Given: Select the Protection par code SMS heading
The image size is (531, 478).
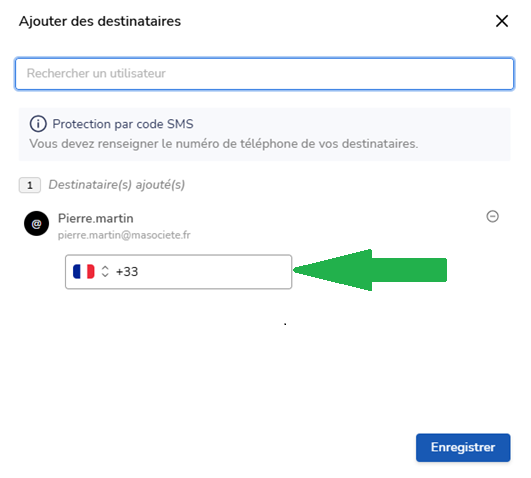Looking at the screenshot, I should (x=123, y=124).
